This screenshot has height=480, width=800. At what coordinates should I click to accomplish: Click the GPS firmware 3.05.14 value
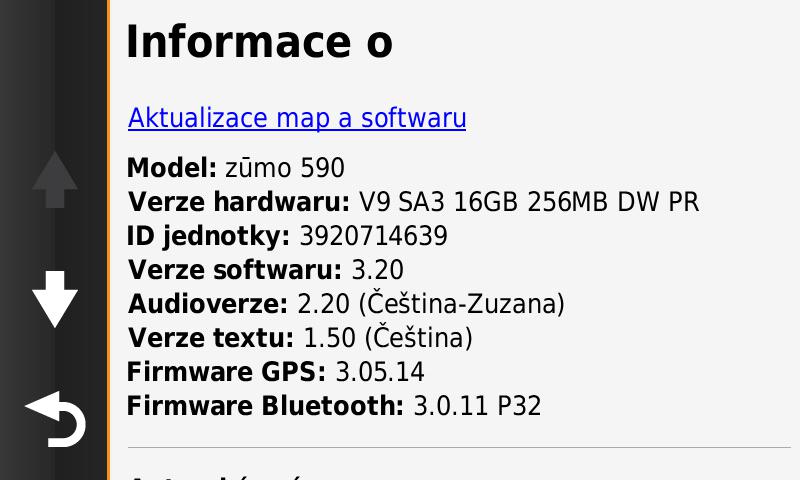[380, 373]
